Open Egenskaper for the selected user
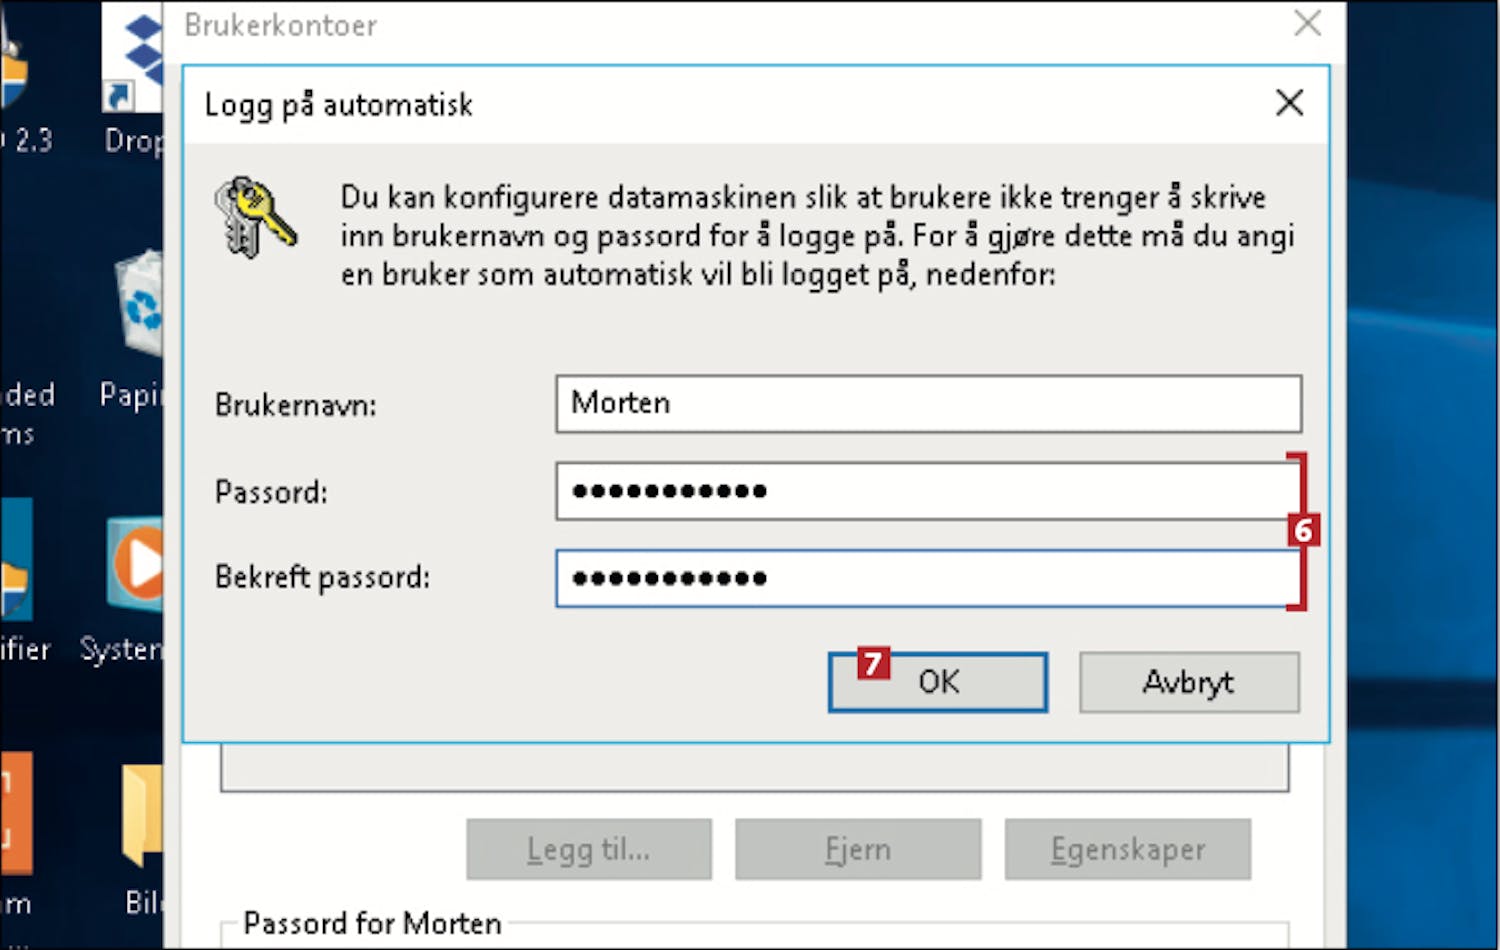 tap(1127, 849)
